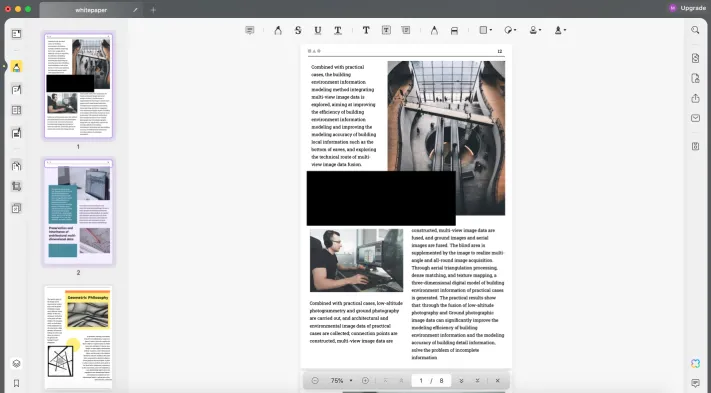Image resolution: width=711 pixels, height=393 pixels.
Task: Select the highlighter tool in top toolbar
Action: pos(278,30)
